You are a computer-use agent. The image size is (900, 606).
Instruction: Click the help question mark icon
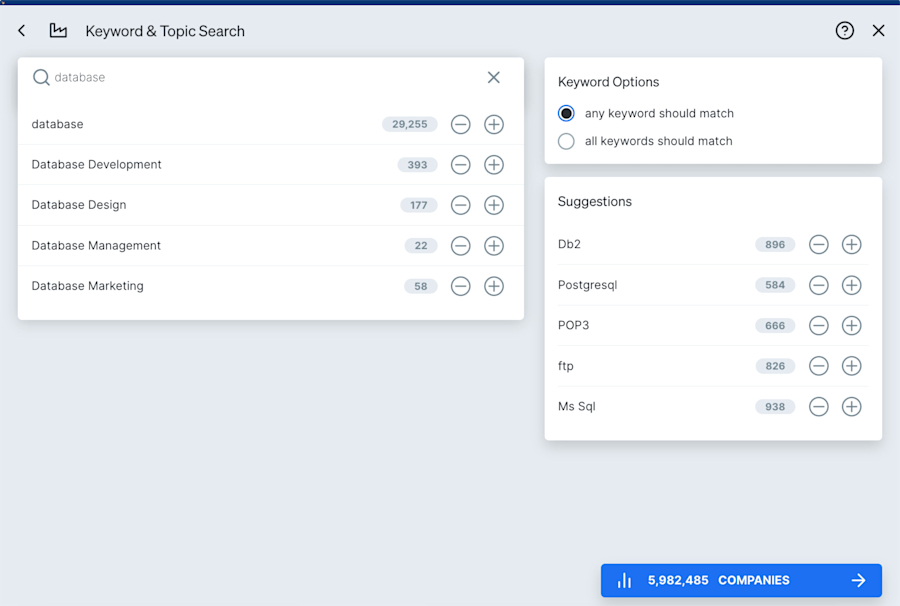tap(844, 31)
